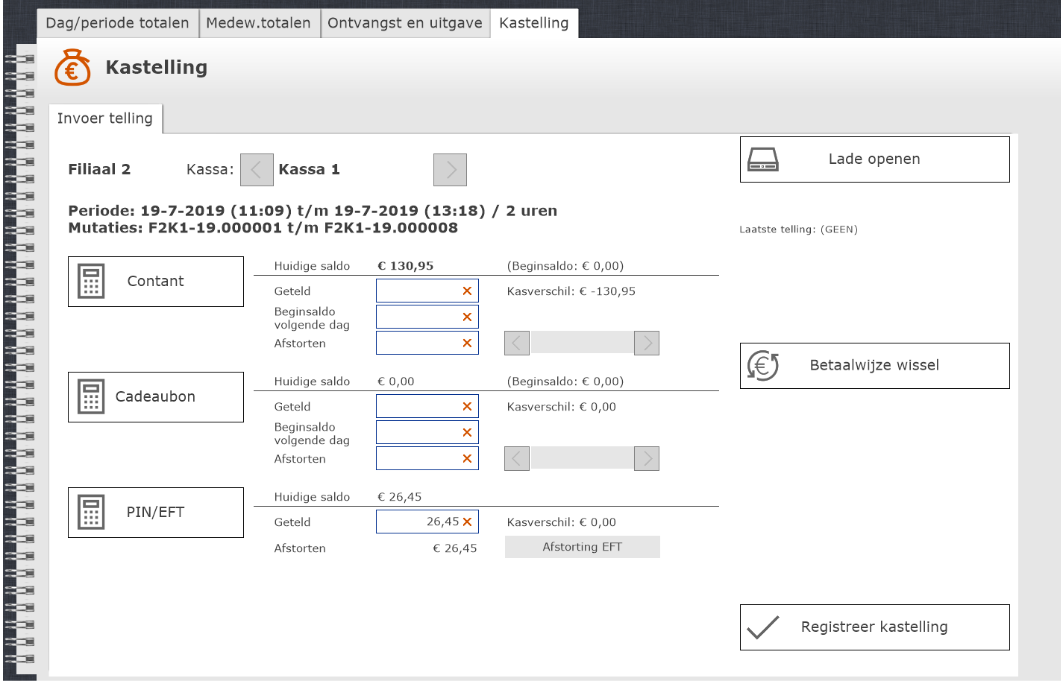Click the calculator icon next to PIN/EFT

(91, 513)
